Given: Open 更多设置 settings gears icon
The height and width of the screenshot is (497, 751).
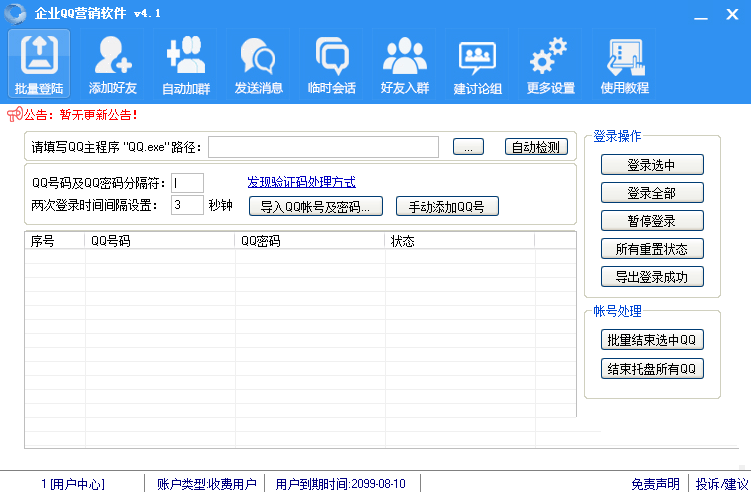Looking at the screenshot, I should (x=550, y=64).
